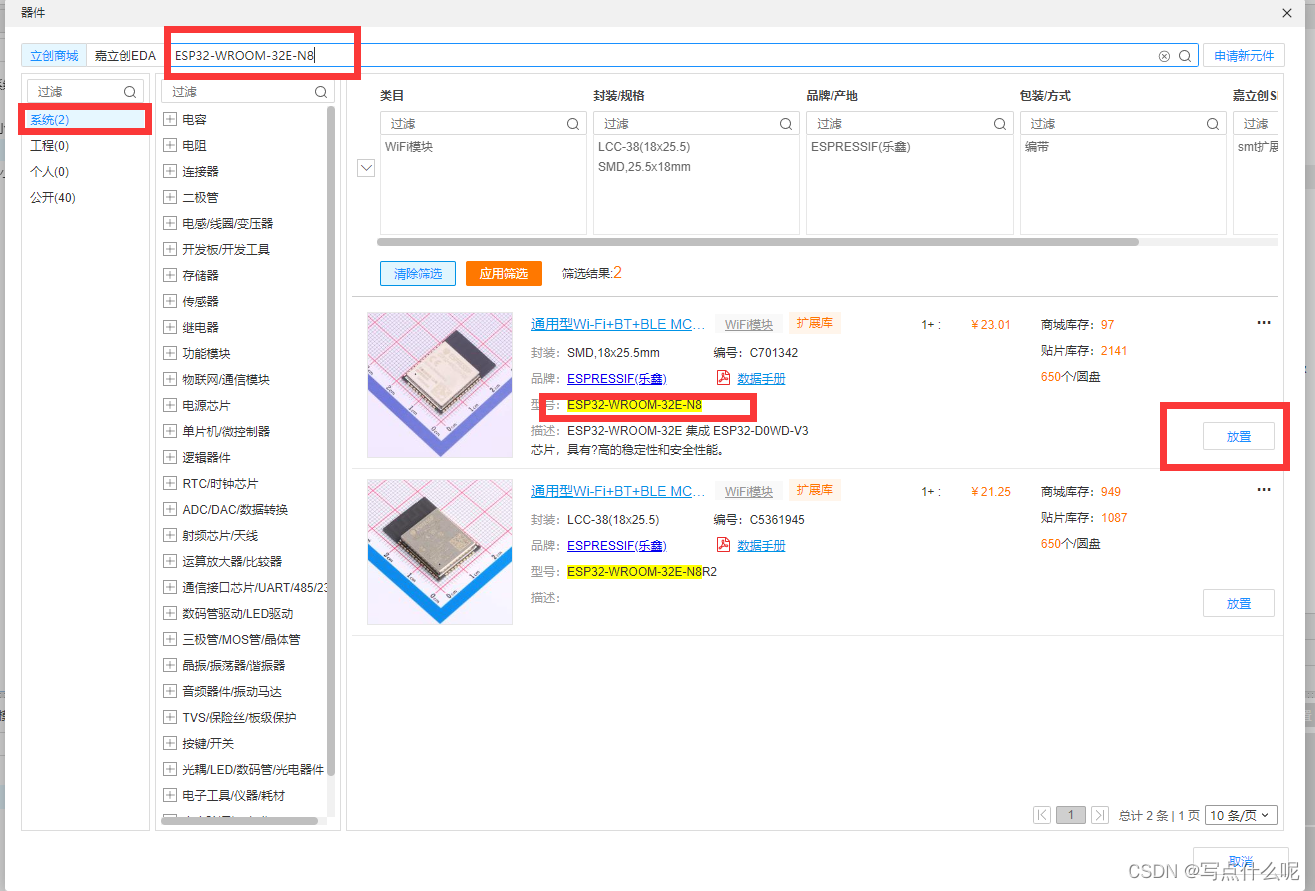Select 编带 in the packaging filter
Screen dimensions: 1315x891
click(x=1037, y=147)
